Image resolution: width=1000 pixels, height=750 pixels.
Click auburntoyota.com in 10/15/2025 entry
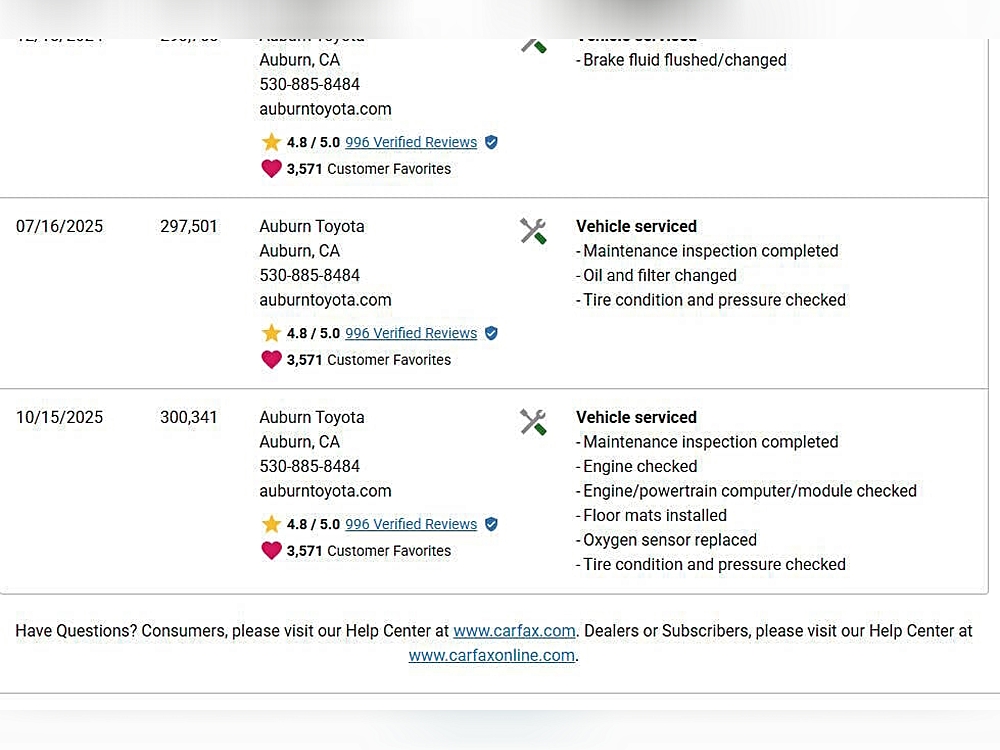tap(325, 491)
